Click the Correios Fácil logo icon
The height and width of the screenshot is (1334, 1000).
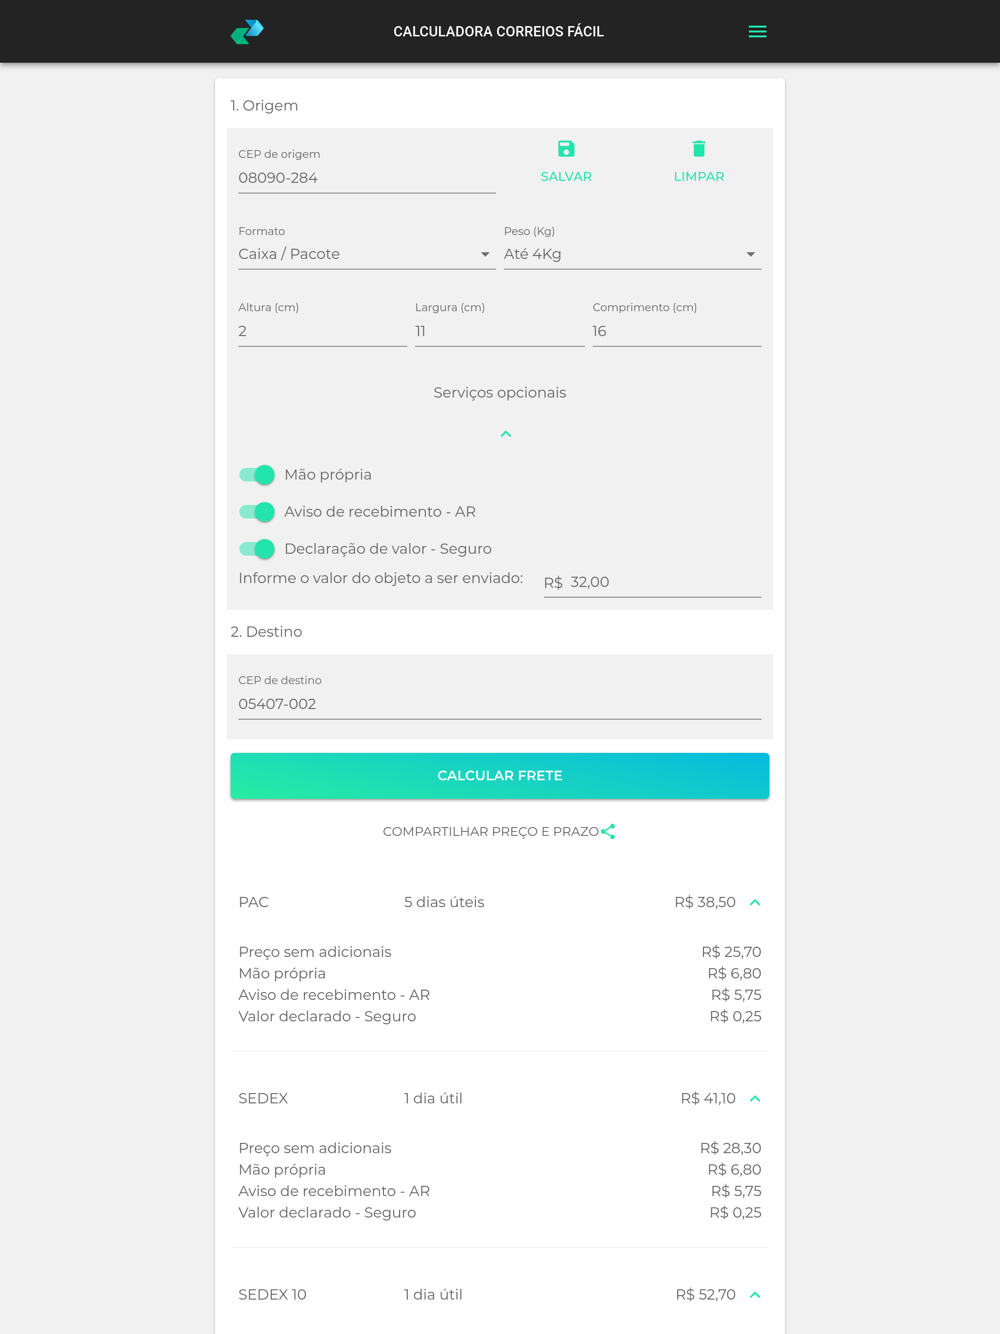[x=247, y=32]
